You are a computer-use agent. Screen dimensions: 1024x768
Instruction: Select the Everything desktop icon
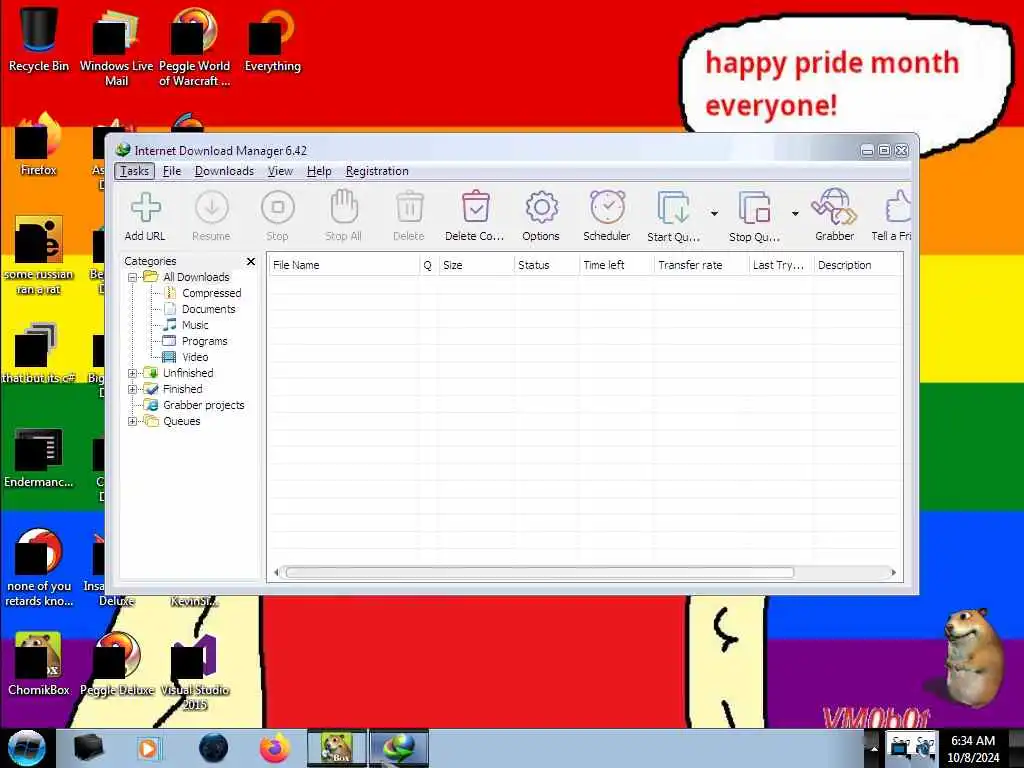(272, 39)
